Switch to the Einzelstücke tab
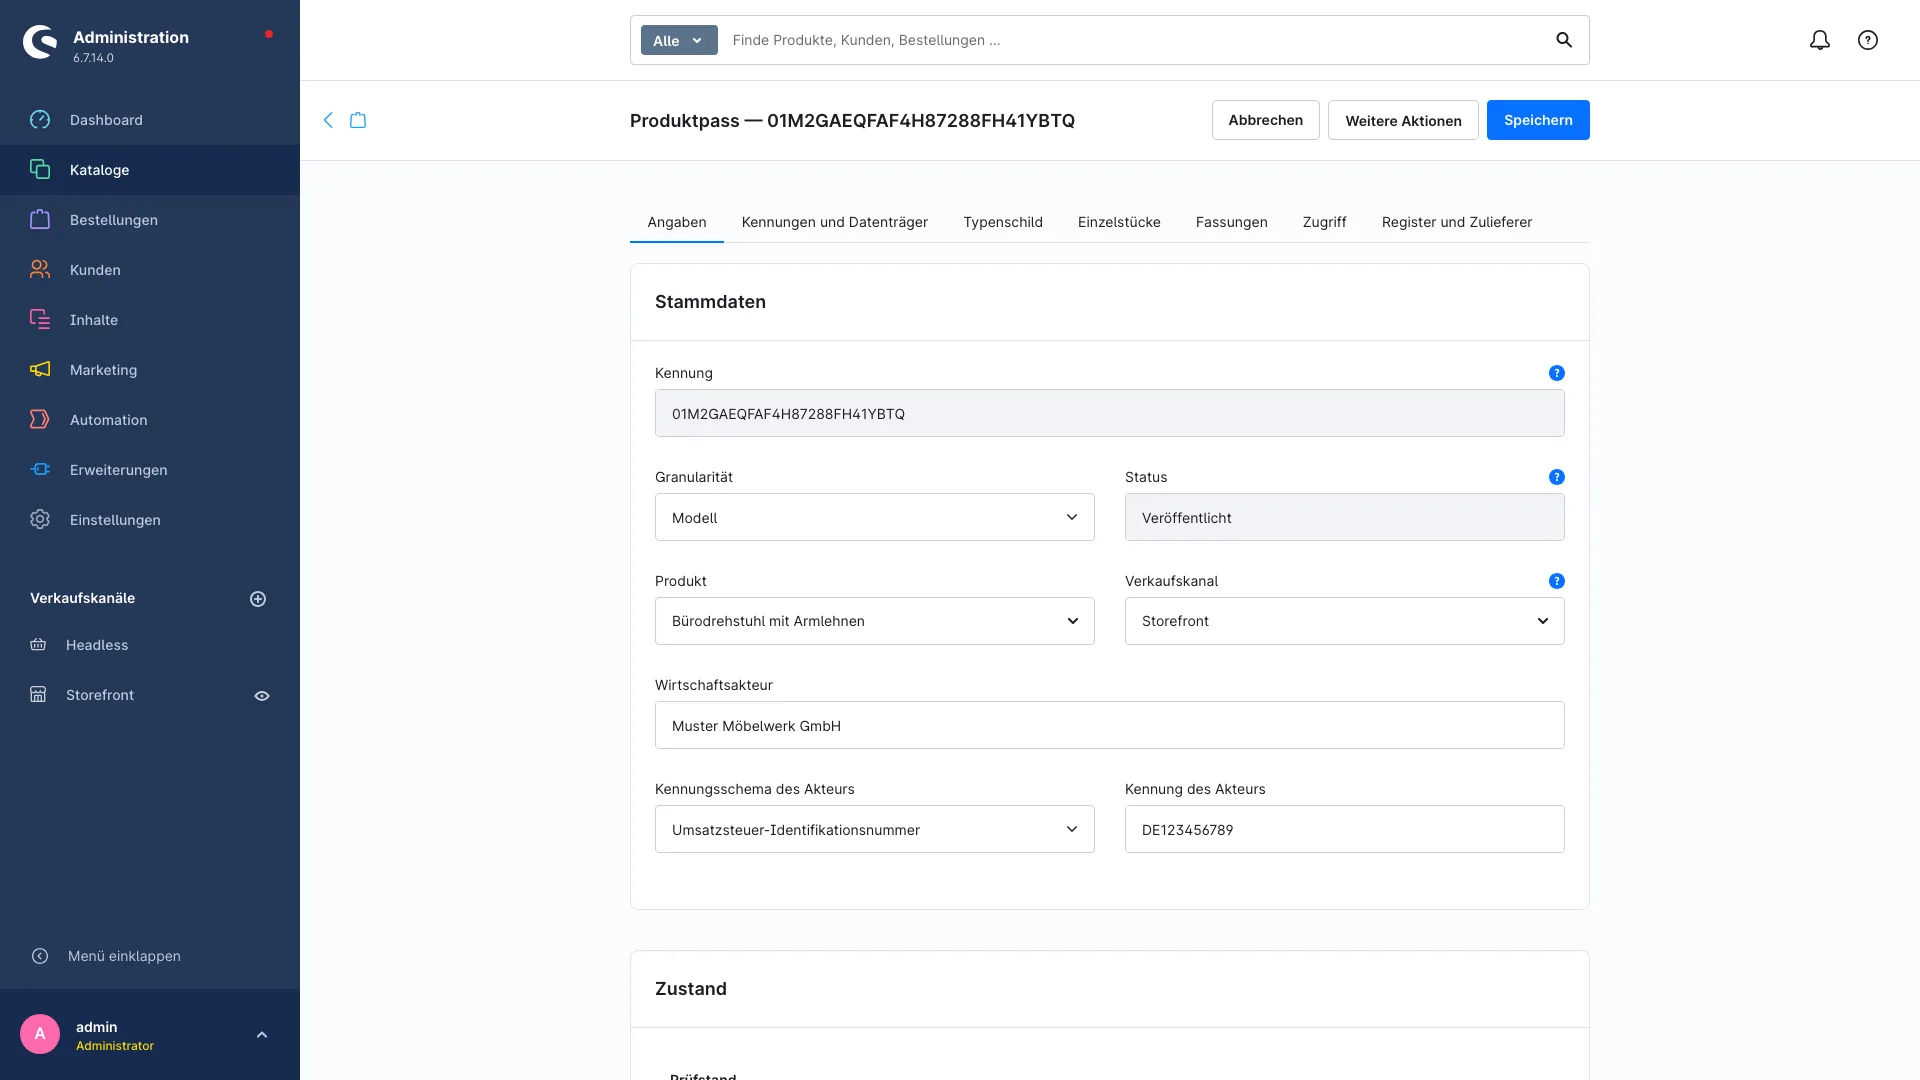Image resolution: width=1920 pixels, height=1080 pixels. (x=1119, y=222)
